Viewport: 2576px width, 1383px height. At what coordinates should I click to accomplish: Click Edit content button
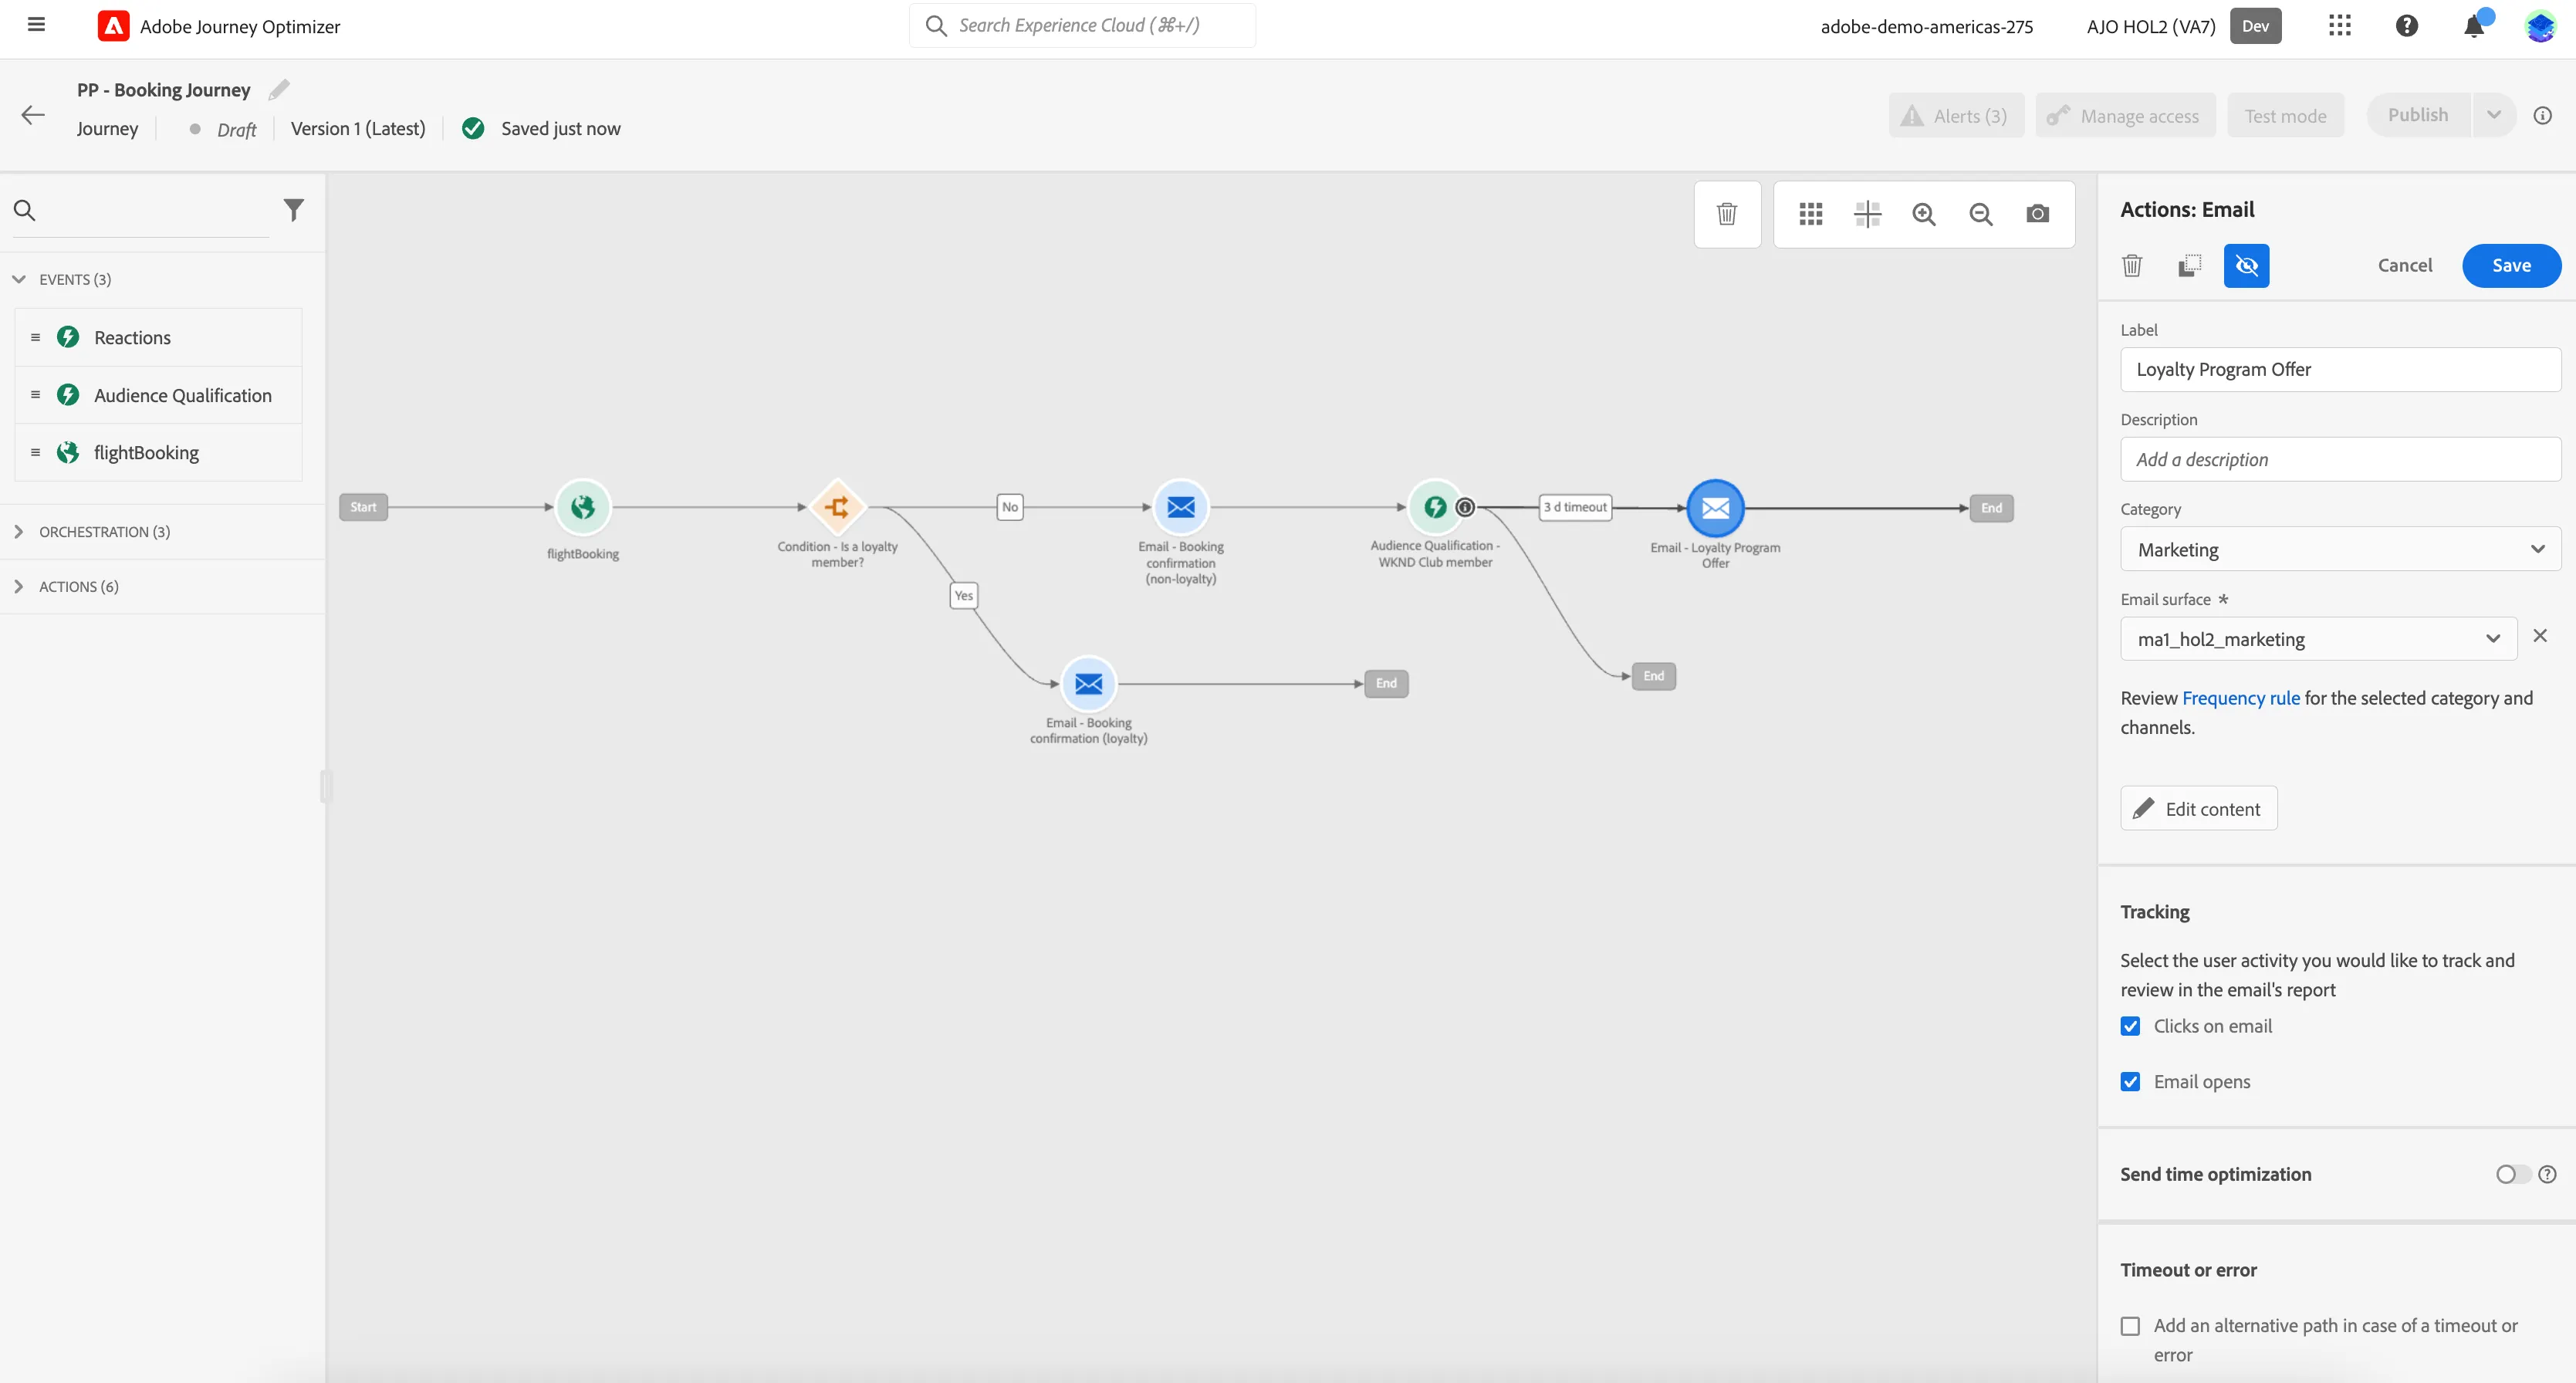2199,808
